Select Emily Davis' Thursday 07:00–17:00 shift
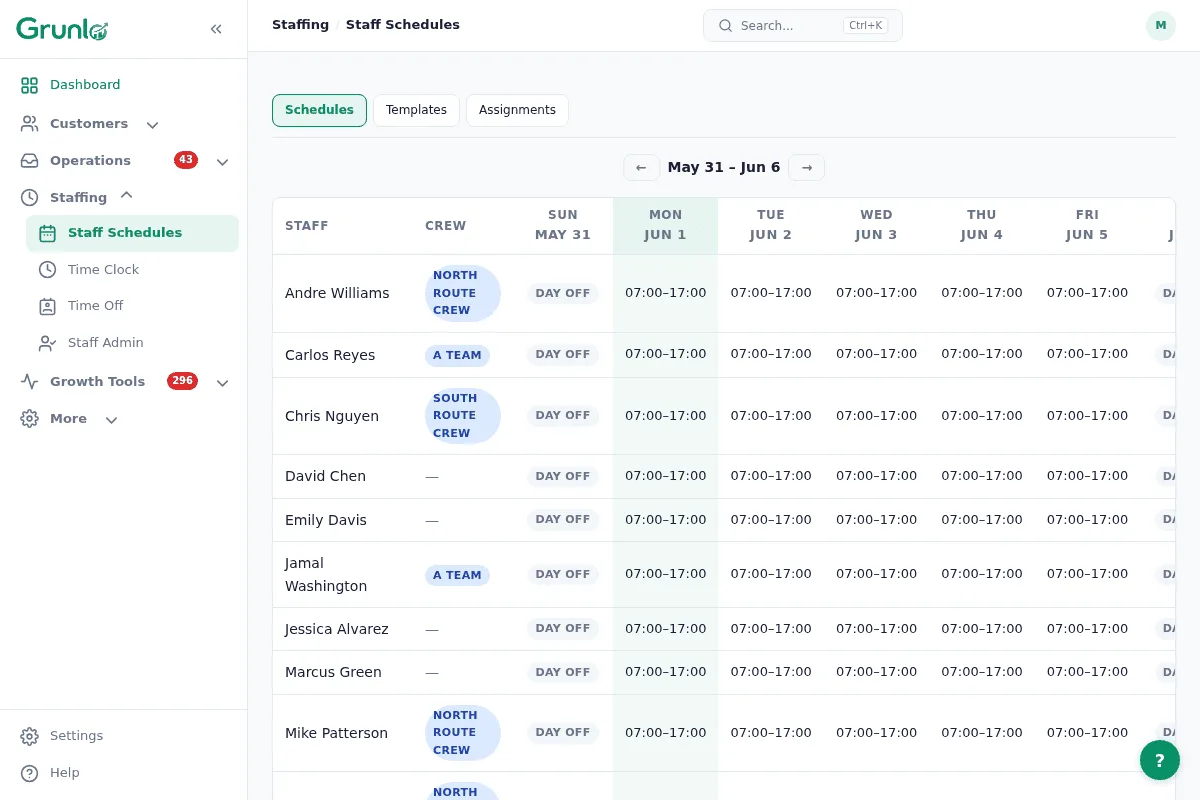 tap(982, 520)
